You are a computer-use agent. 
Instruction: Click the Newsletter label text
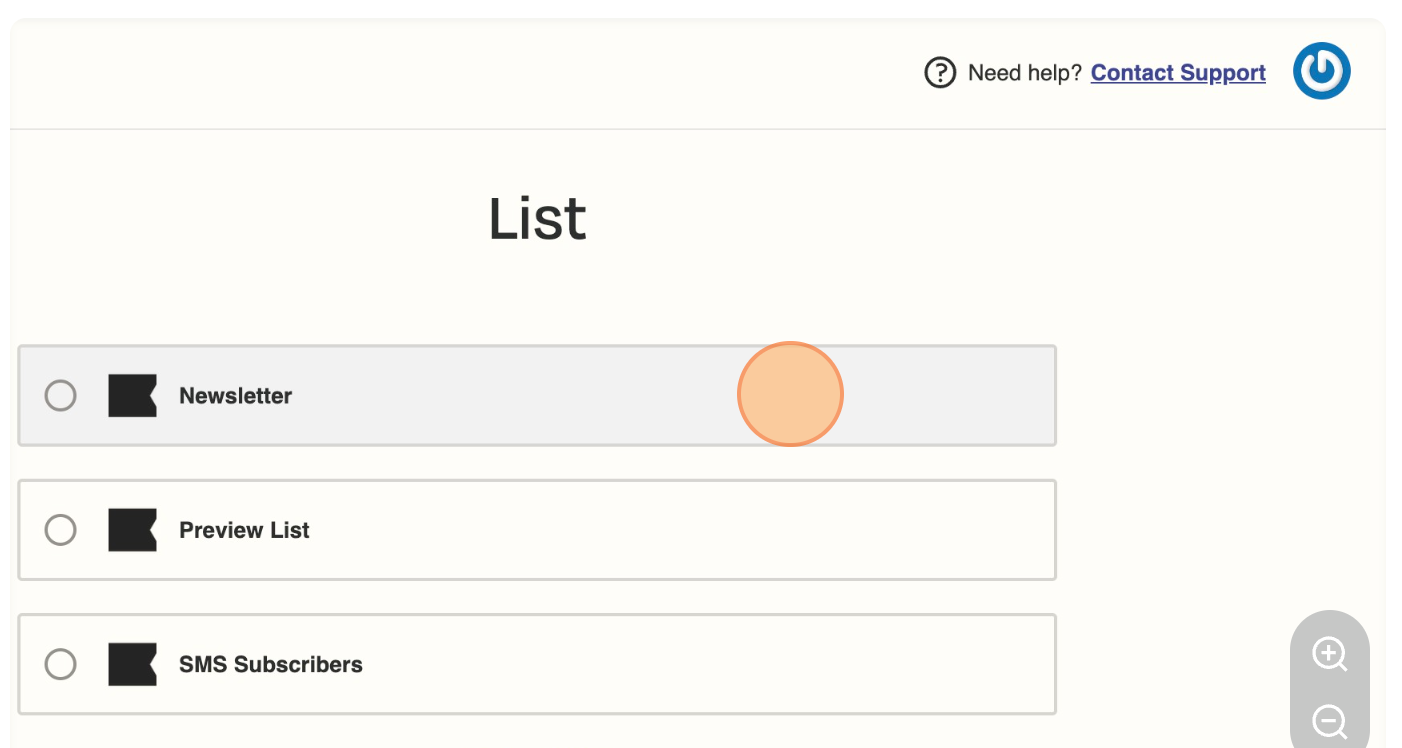coord(235,396)
